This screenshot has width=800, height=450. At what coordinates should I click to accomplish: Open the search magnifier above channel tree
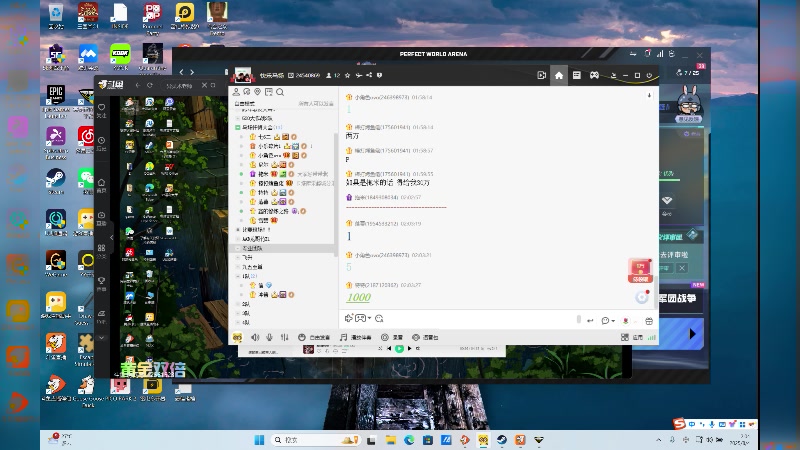click(280, 92)
